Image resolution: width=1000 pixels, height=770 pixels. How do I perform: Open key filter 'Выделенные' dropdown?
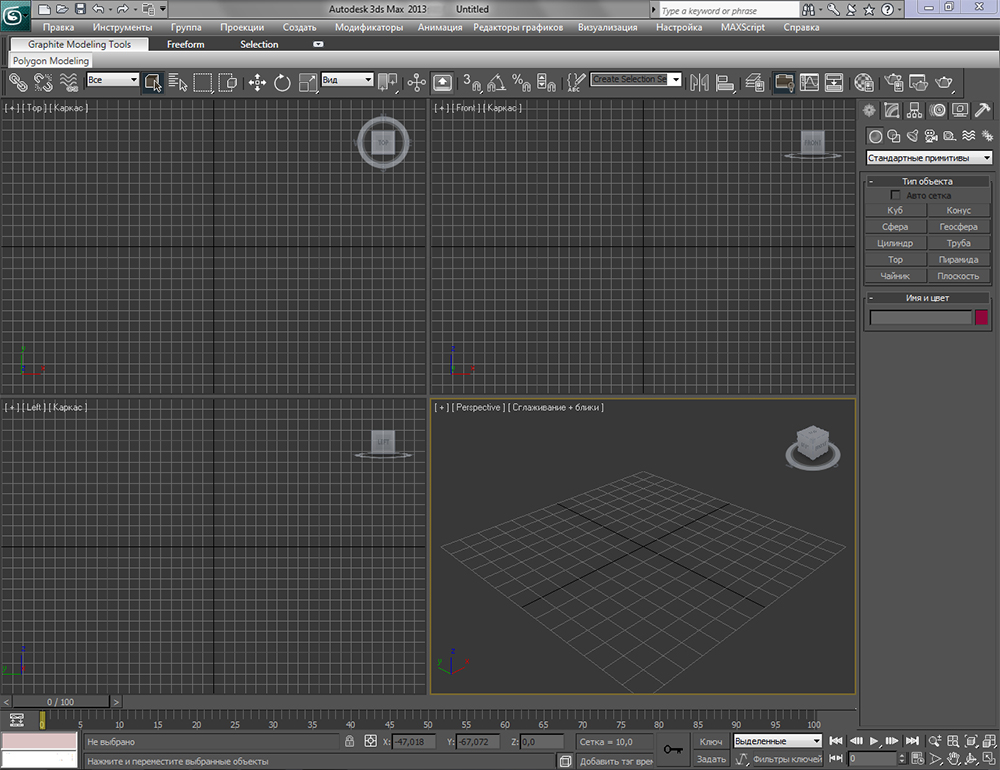click(777, 741)
